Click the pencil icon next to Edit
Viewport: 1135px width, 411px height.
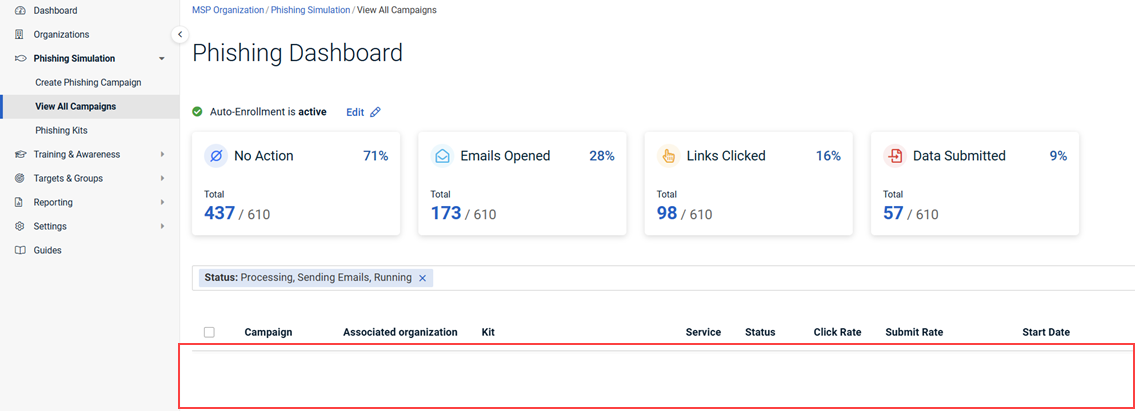376,112
